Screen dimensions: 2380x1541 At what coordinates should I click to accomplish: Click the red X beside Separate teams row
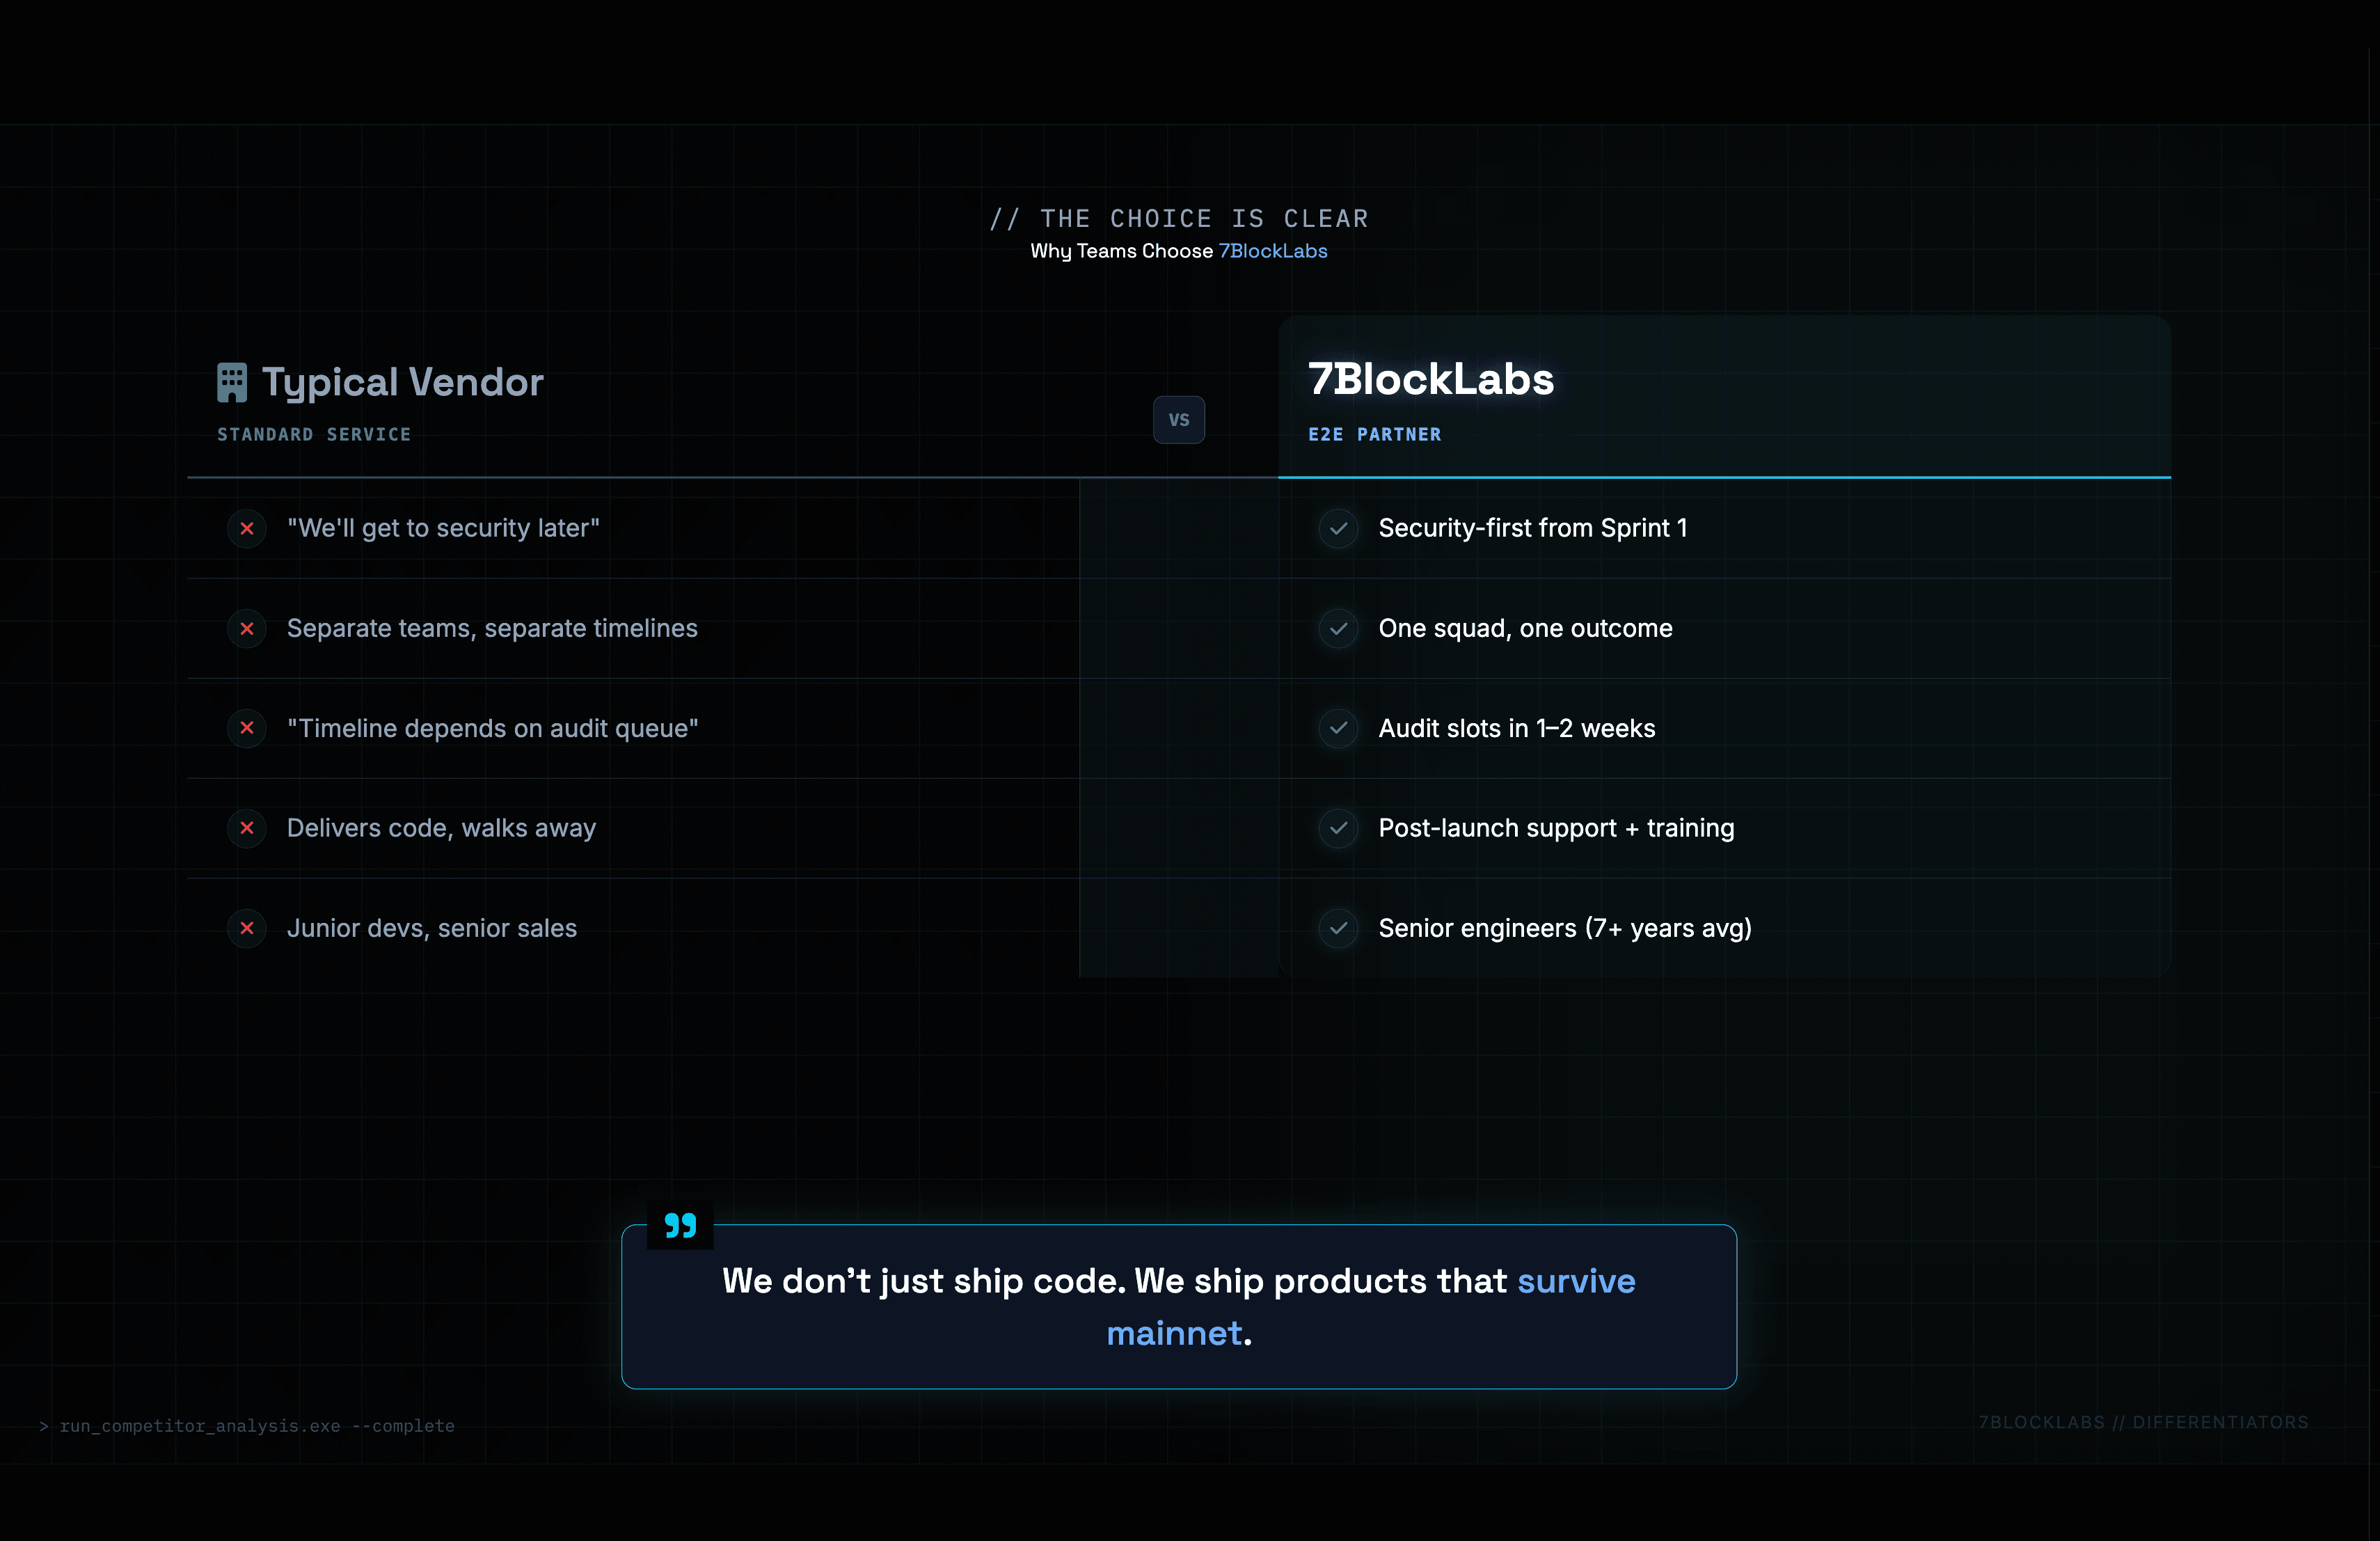[x=247, y=629]
